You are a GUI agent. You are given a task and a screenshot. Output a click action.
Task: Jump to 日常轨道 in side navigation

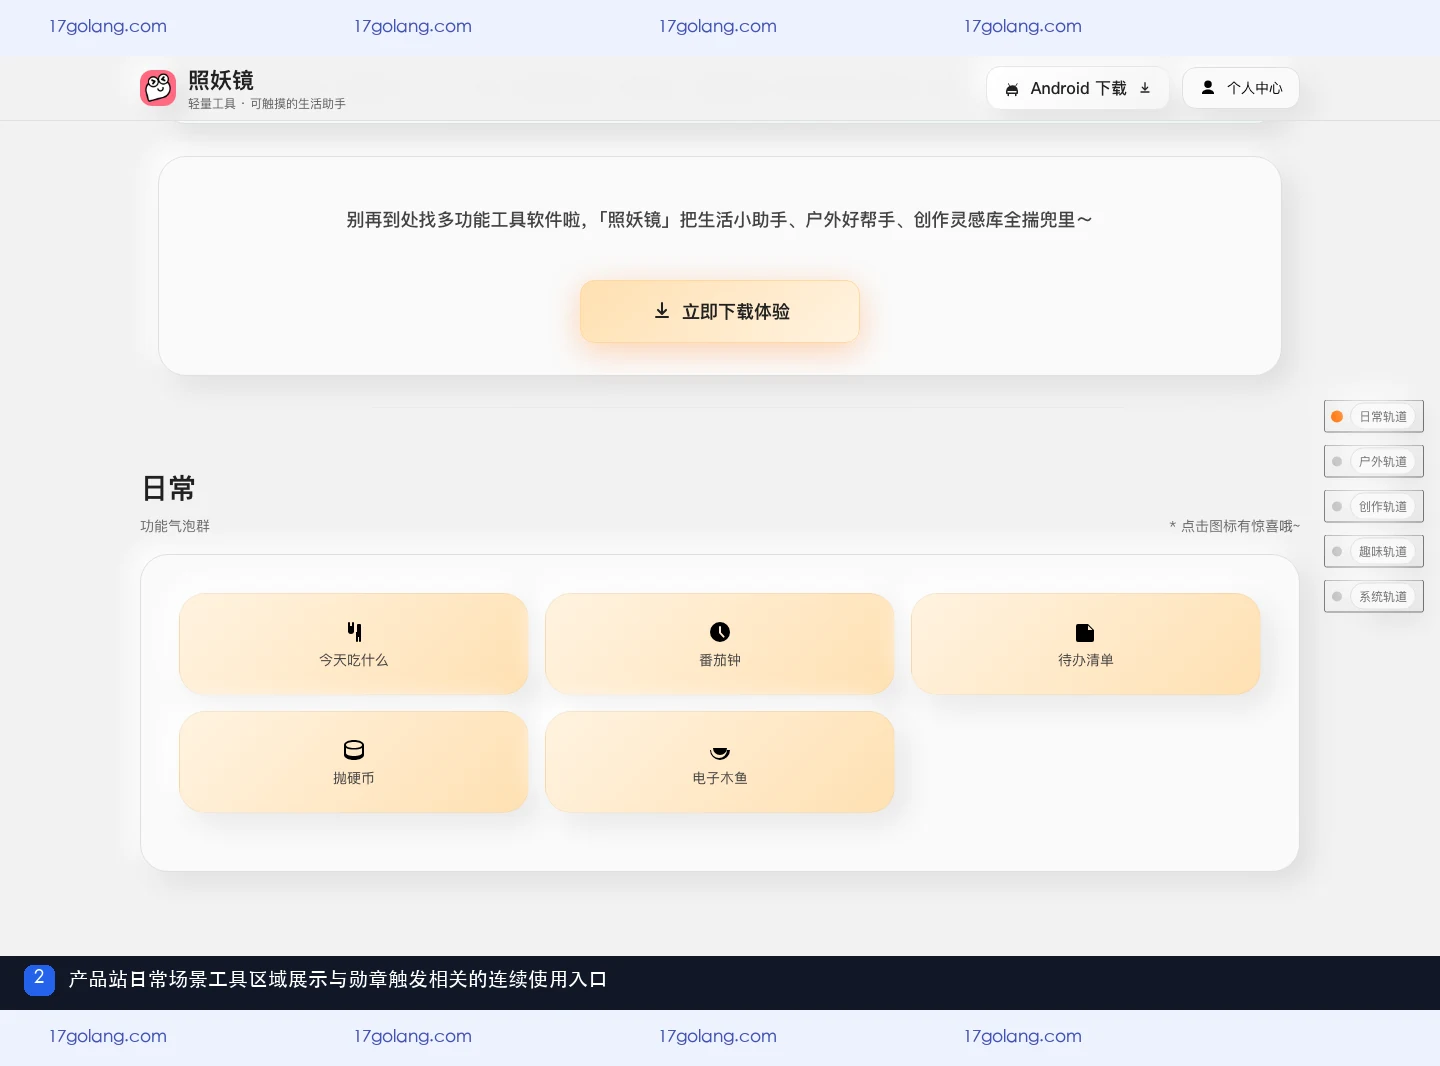[1374, 417]
